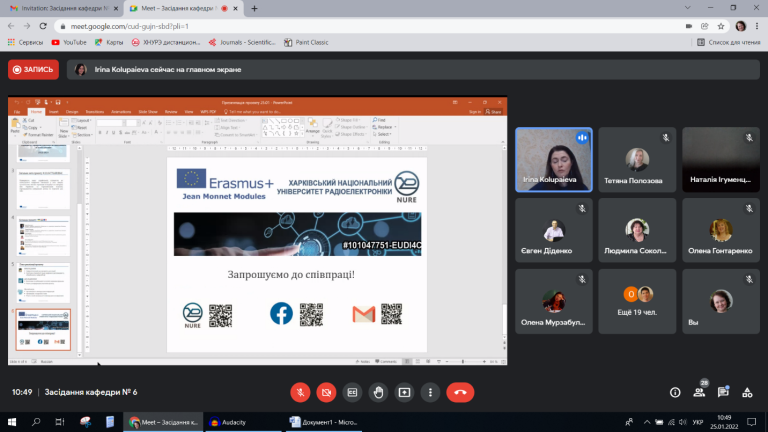Open Audacity from the taskbar
Viewport: 768px width, 432px height.
pyautogui.click(x=228, y=422)
